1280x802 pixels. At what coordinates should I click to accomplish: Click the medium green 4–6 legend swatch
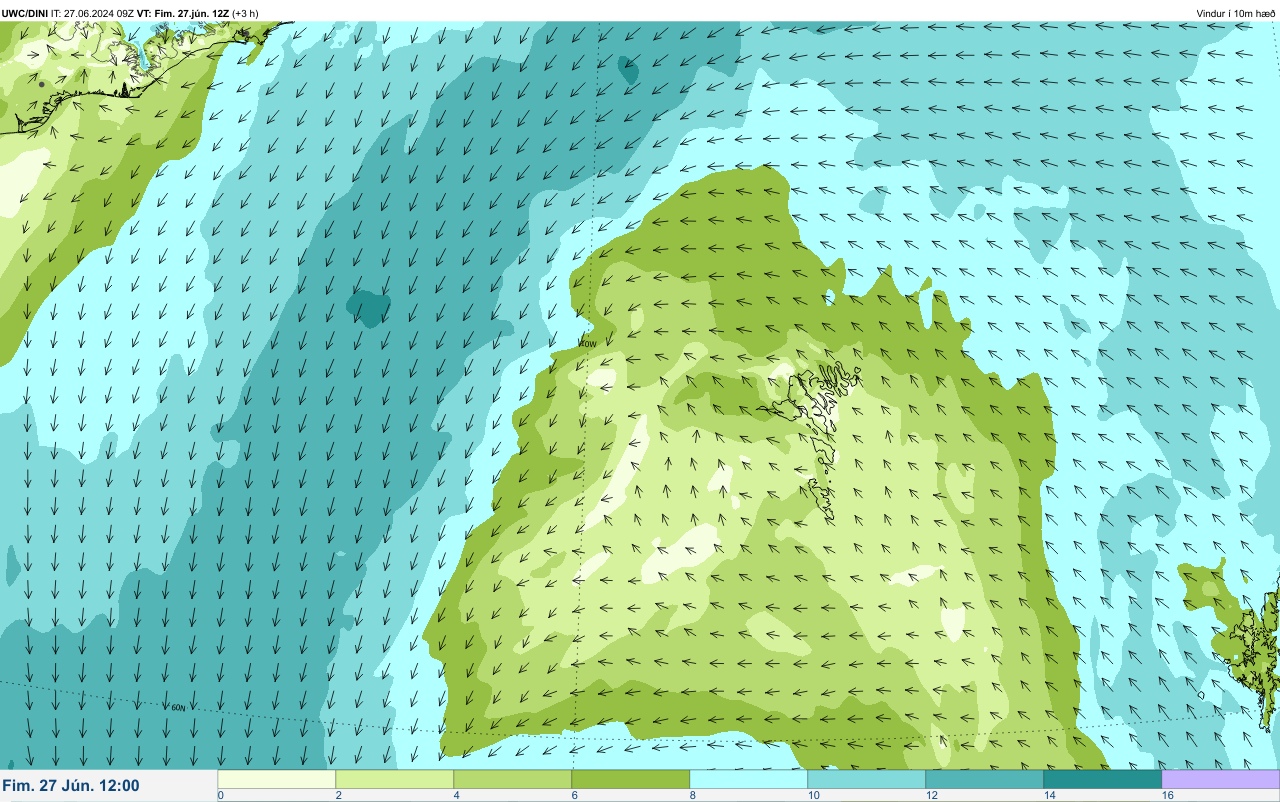click(x=512, y=779)
